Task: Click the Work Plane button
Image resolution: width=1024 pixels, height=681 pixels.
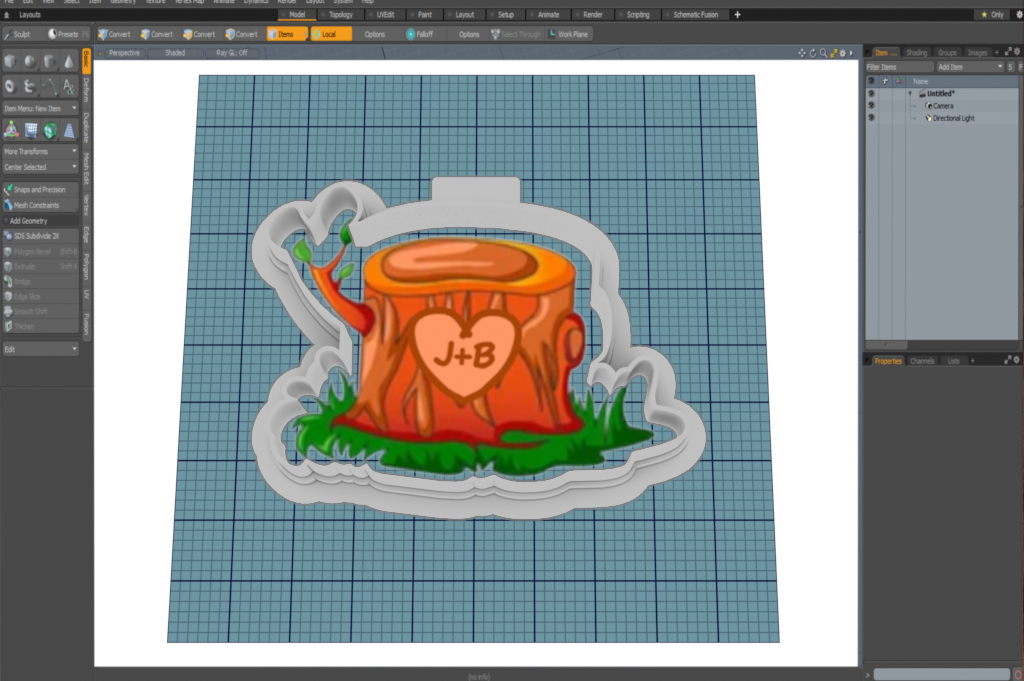Action: [x=568, y=34]
